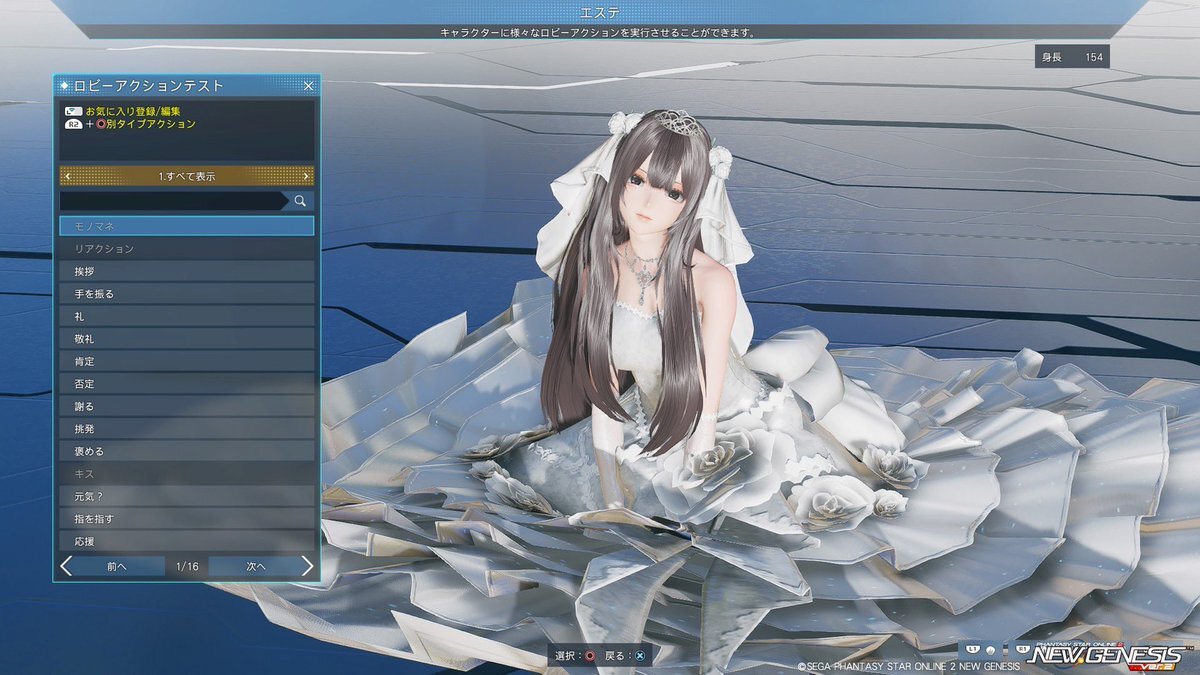Select the リアクション lobby action

[187, 248]
